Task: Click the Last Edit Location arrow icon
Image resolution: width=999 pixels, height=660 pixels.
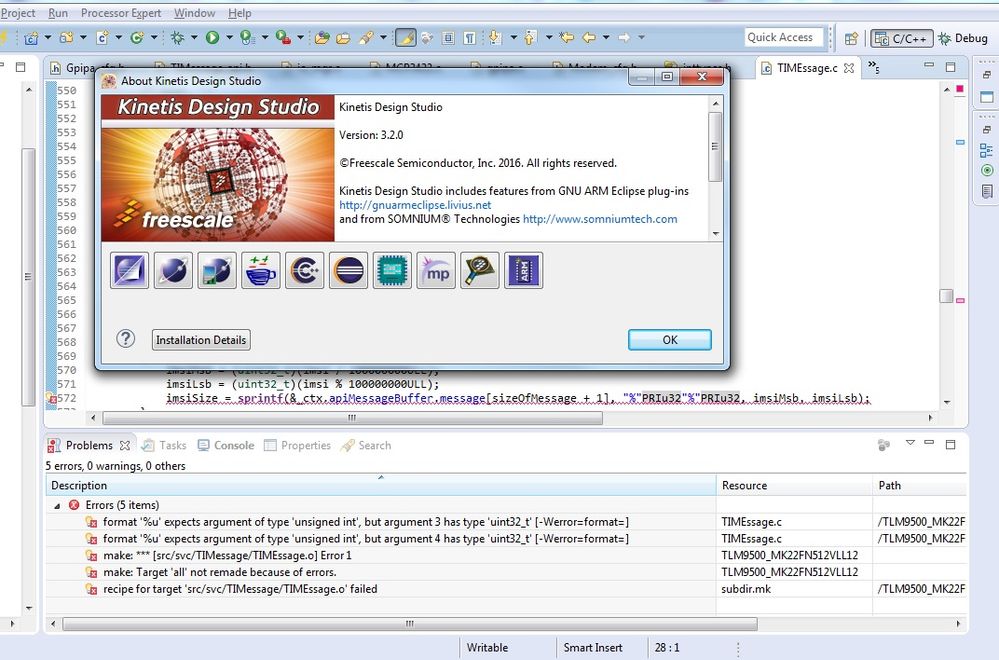Action: 566,38
